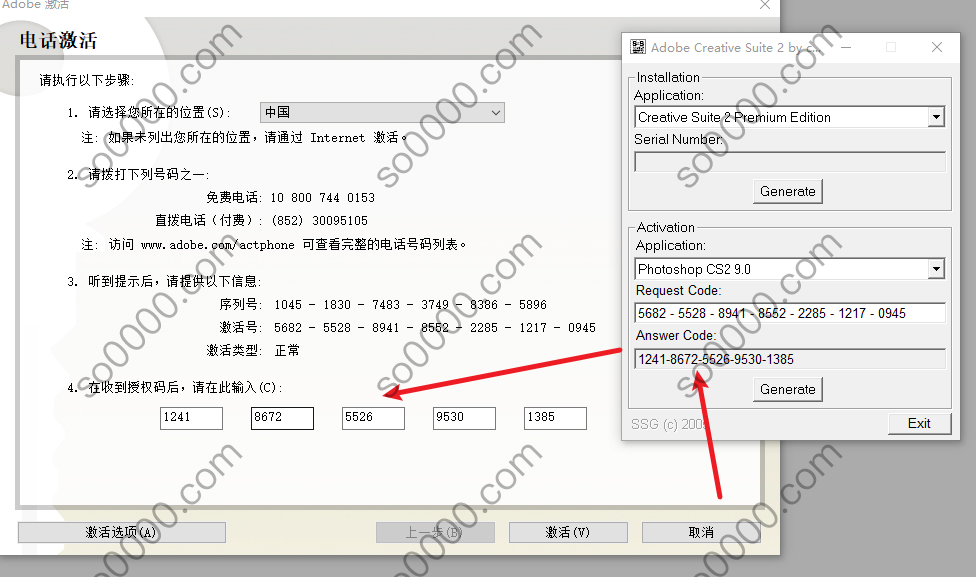976x577 pixels.
Task: Click the keygen window title icon
Action: click(637, 47)
